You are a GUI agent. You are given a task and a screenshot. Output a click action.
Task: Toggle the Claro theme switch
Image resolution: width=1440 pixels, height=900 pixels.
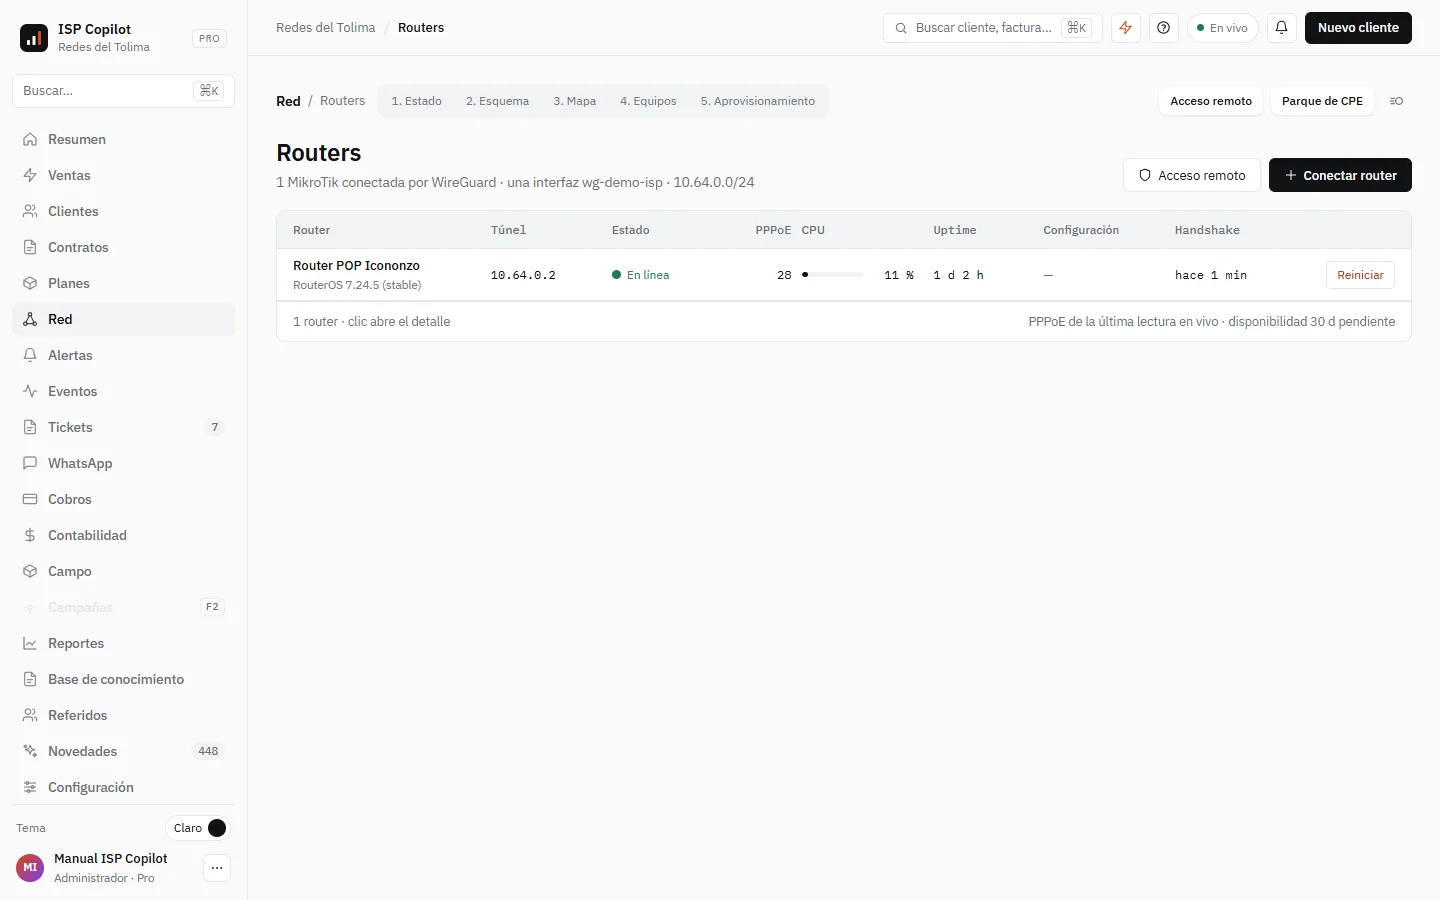coord(197,828)
